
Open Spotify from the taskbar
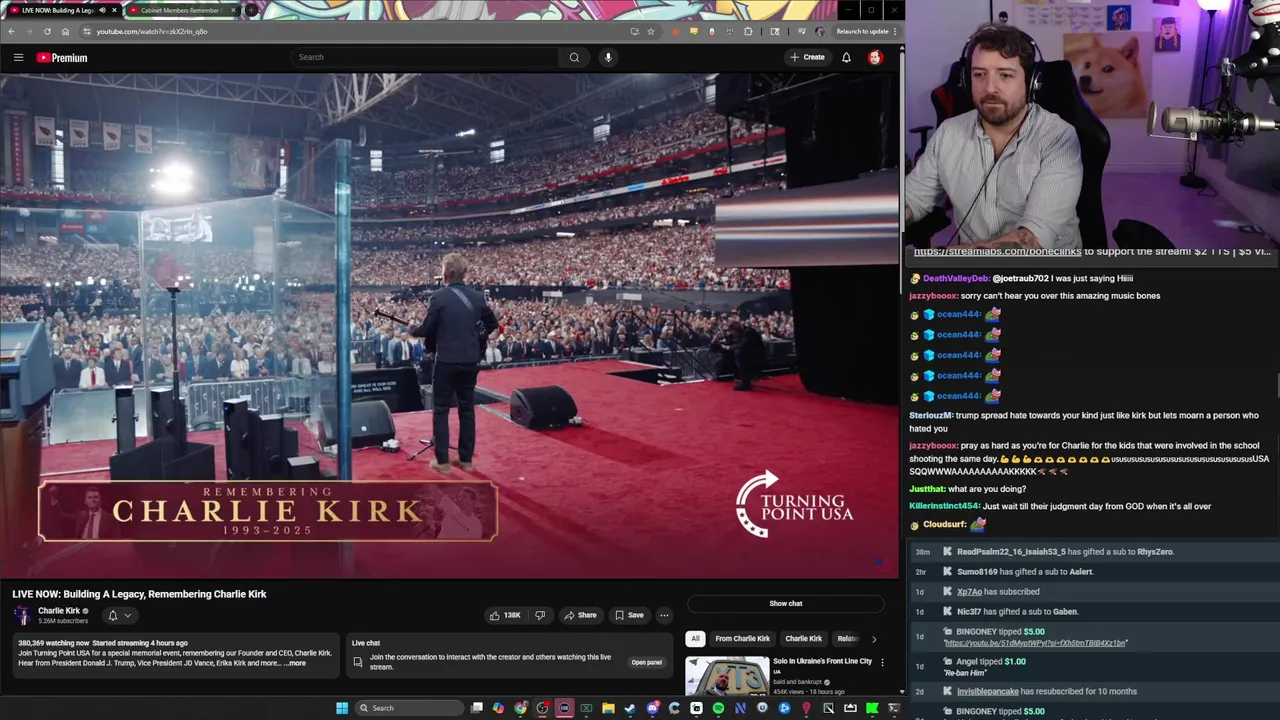tap(718, 708)
